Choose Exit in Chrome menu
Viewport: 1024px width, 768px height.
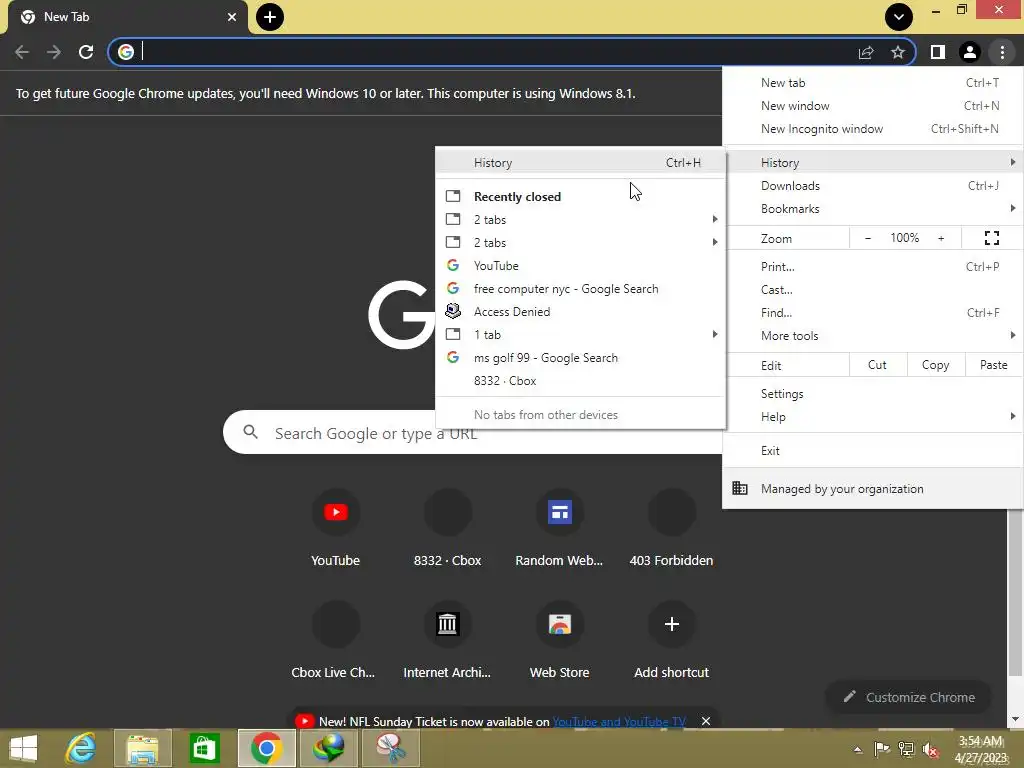(872, 451)
